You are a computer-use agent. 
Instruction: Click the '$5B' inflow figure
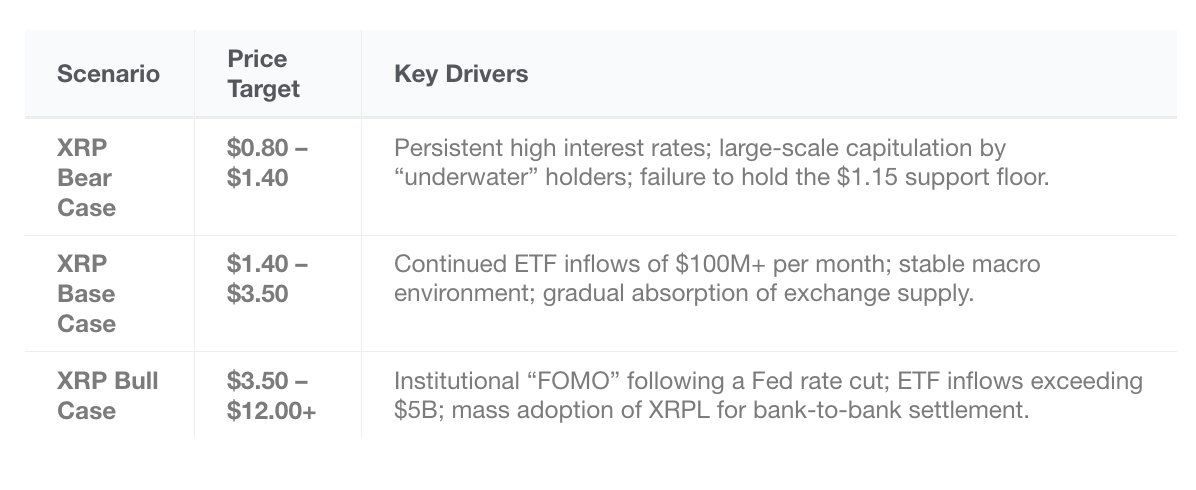point(413,411)
